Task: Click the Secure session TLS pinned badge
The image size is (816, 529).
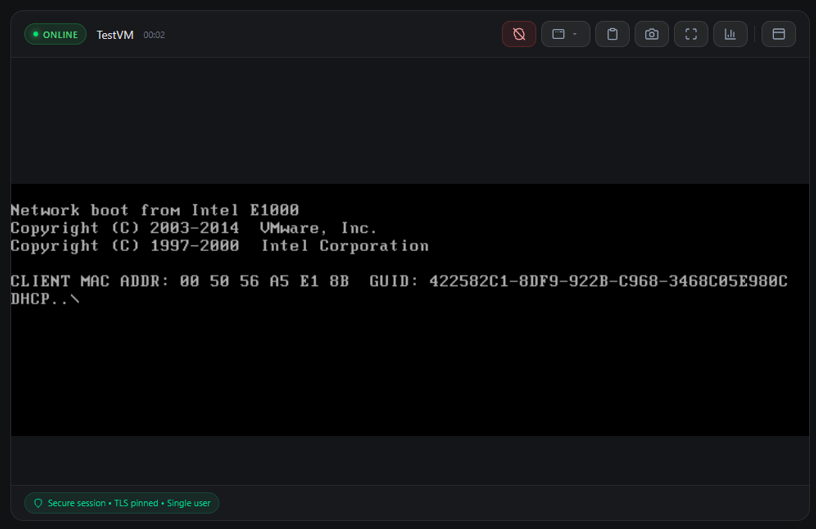Action: (121, 503)
